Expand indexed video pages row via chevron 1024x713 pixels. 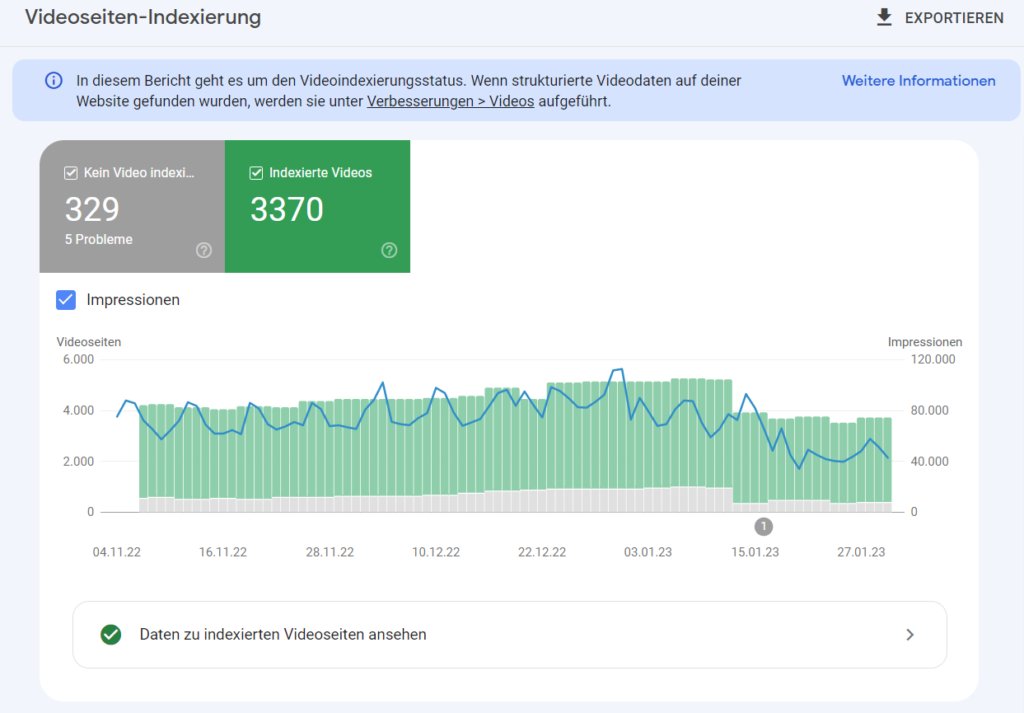tap(909, 634)
